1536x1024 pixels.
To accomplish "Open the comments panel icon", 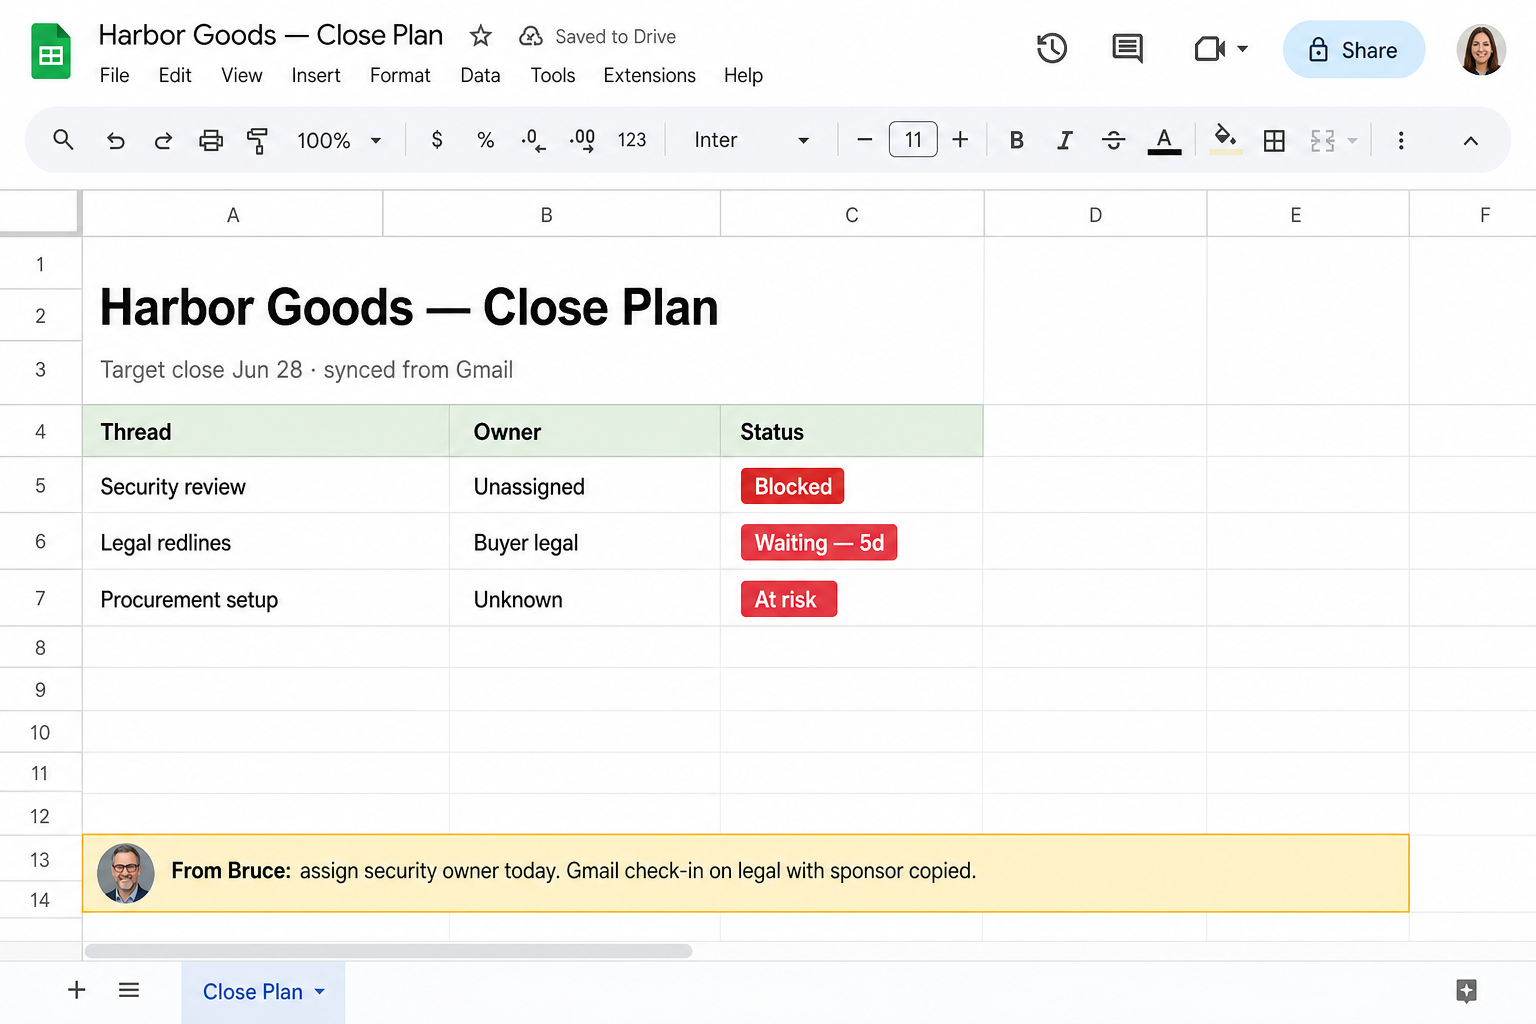I will (x=1127, y=48).
